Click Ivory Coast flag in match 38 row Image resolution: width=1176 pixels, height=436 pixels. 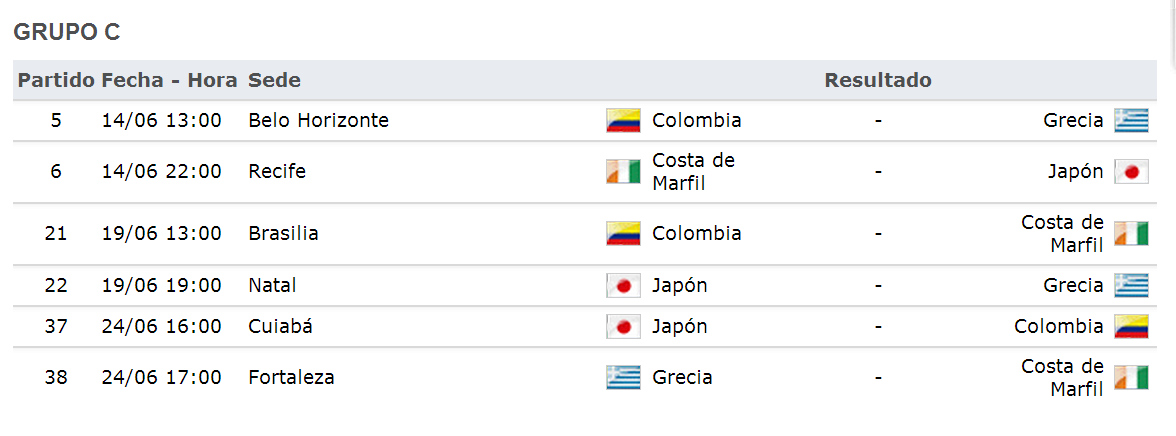pos(1131,377)
